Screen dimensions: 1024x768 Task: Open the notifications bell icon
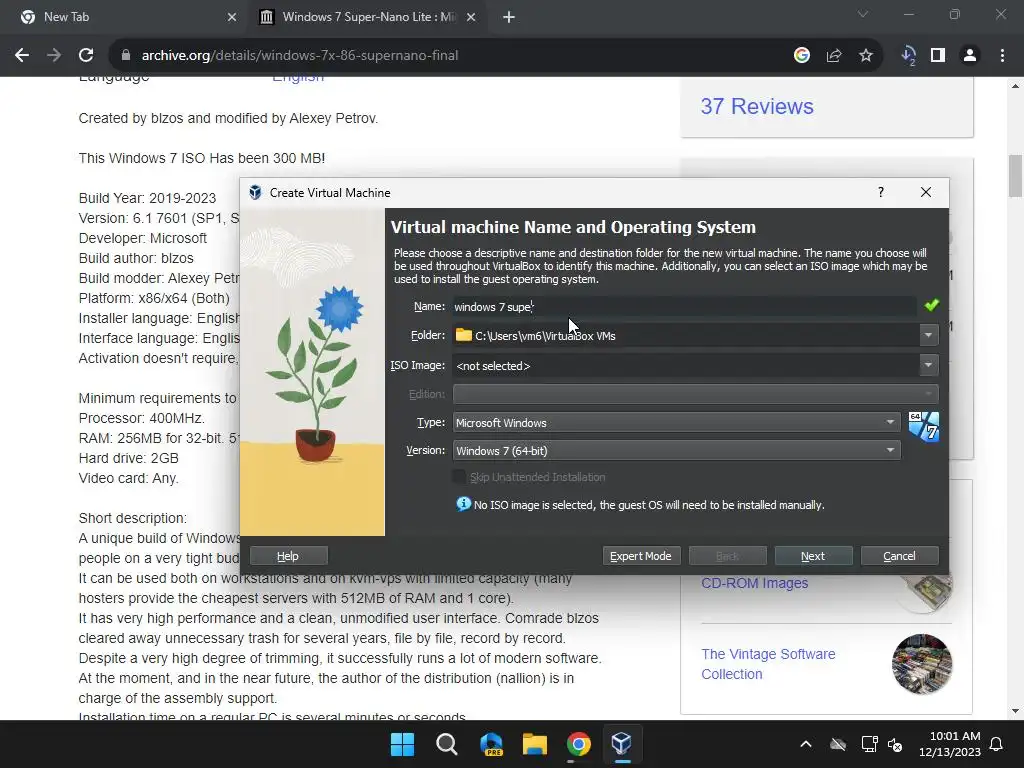997,744
